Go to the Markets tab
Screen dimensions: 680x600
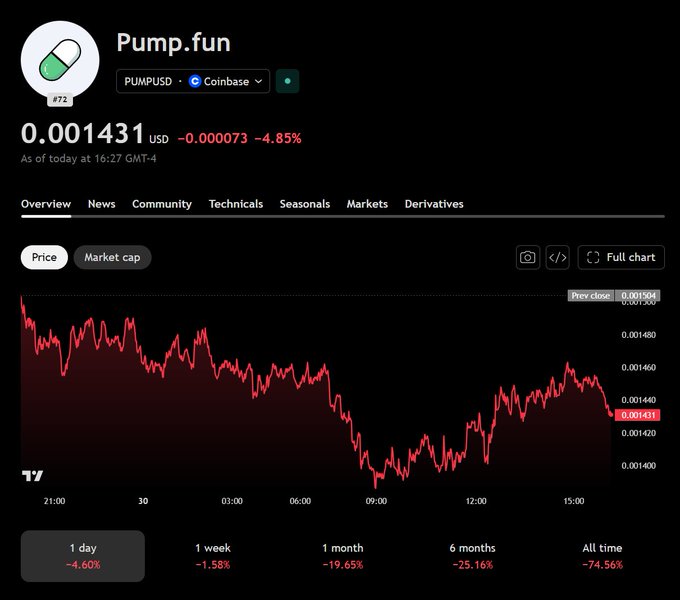[x=367, y=204]
